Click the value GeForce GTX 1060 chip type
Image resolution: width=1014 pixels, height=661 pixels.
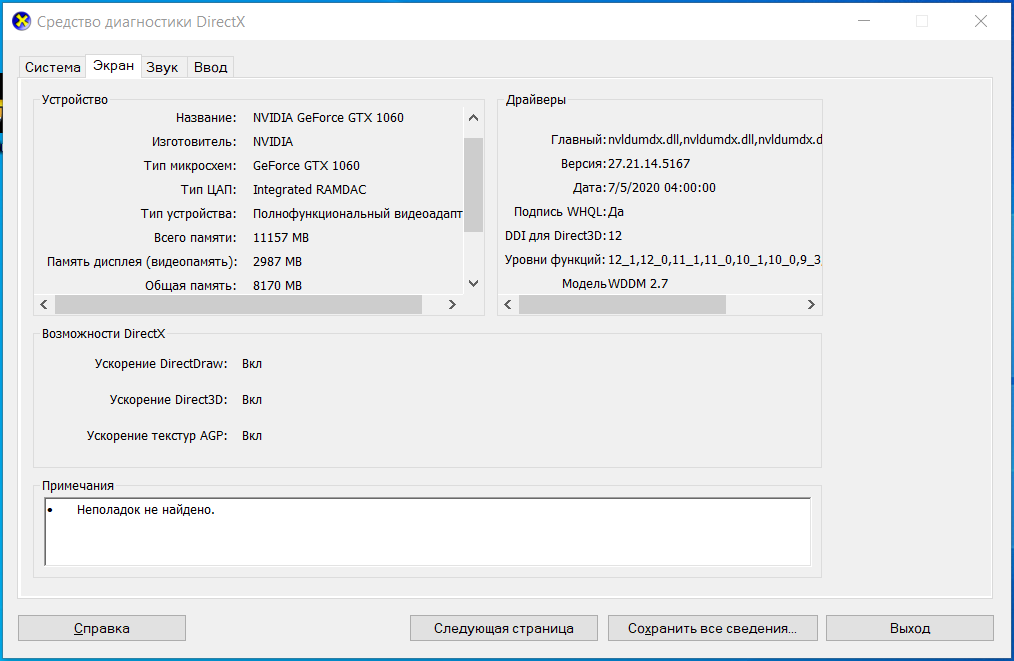click(x=306, y=166)
